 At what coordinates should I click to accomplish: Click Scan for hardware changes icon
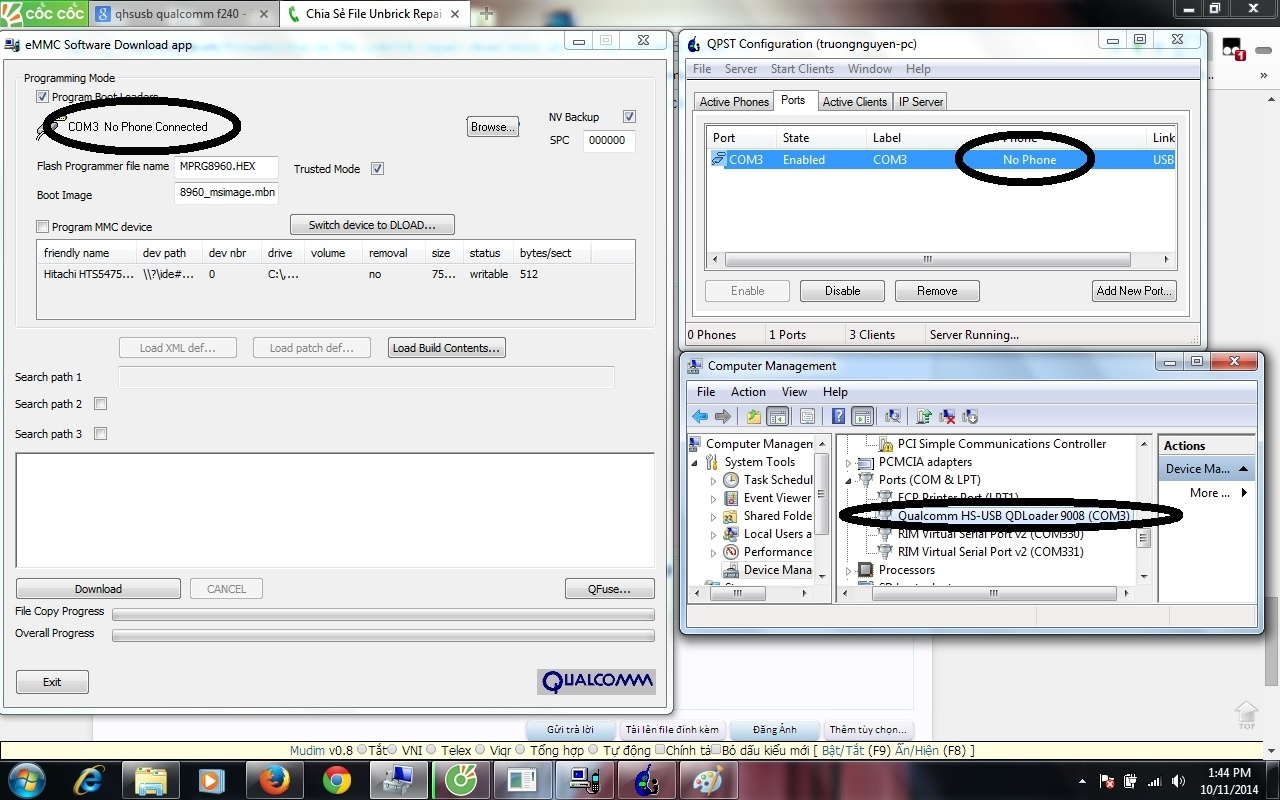893,417
